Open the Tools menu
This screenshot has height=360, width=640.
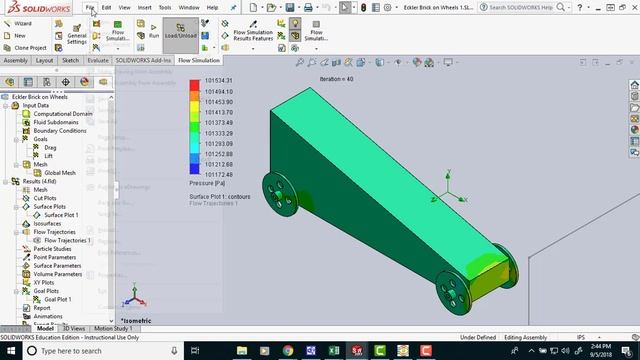pos(165,7)
